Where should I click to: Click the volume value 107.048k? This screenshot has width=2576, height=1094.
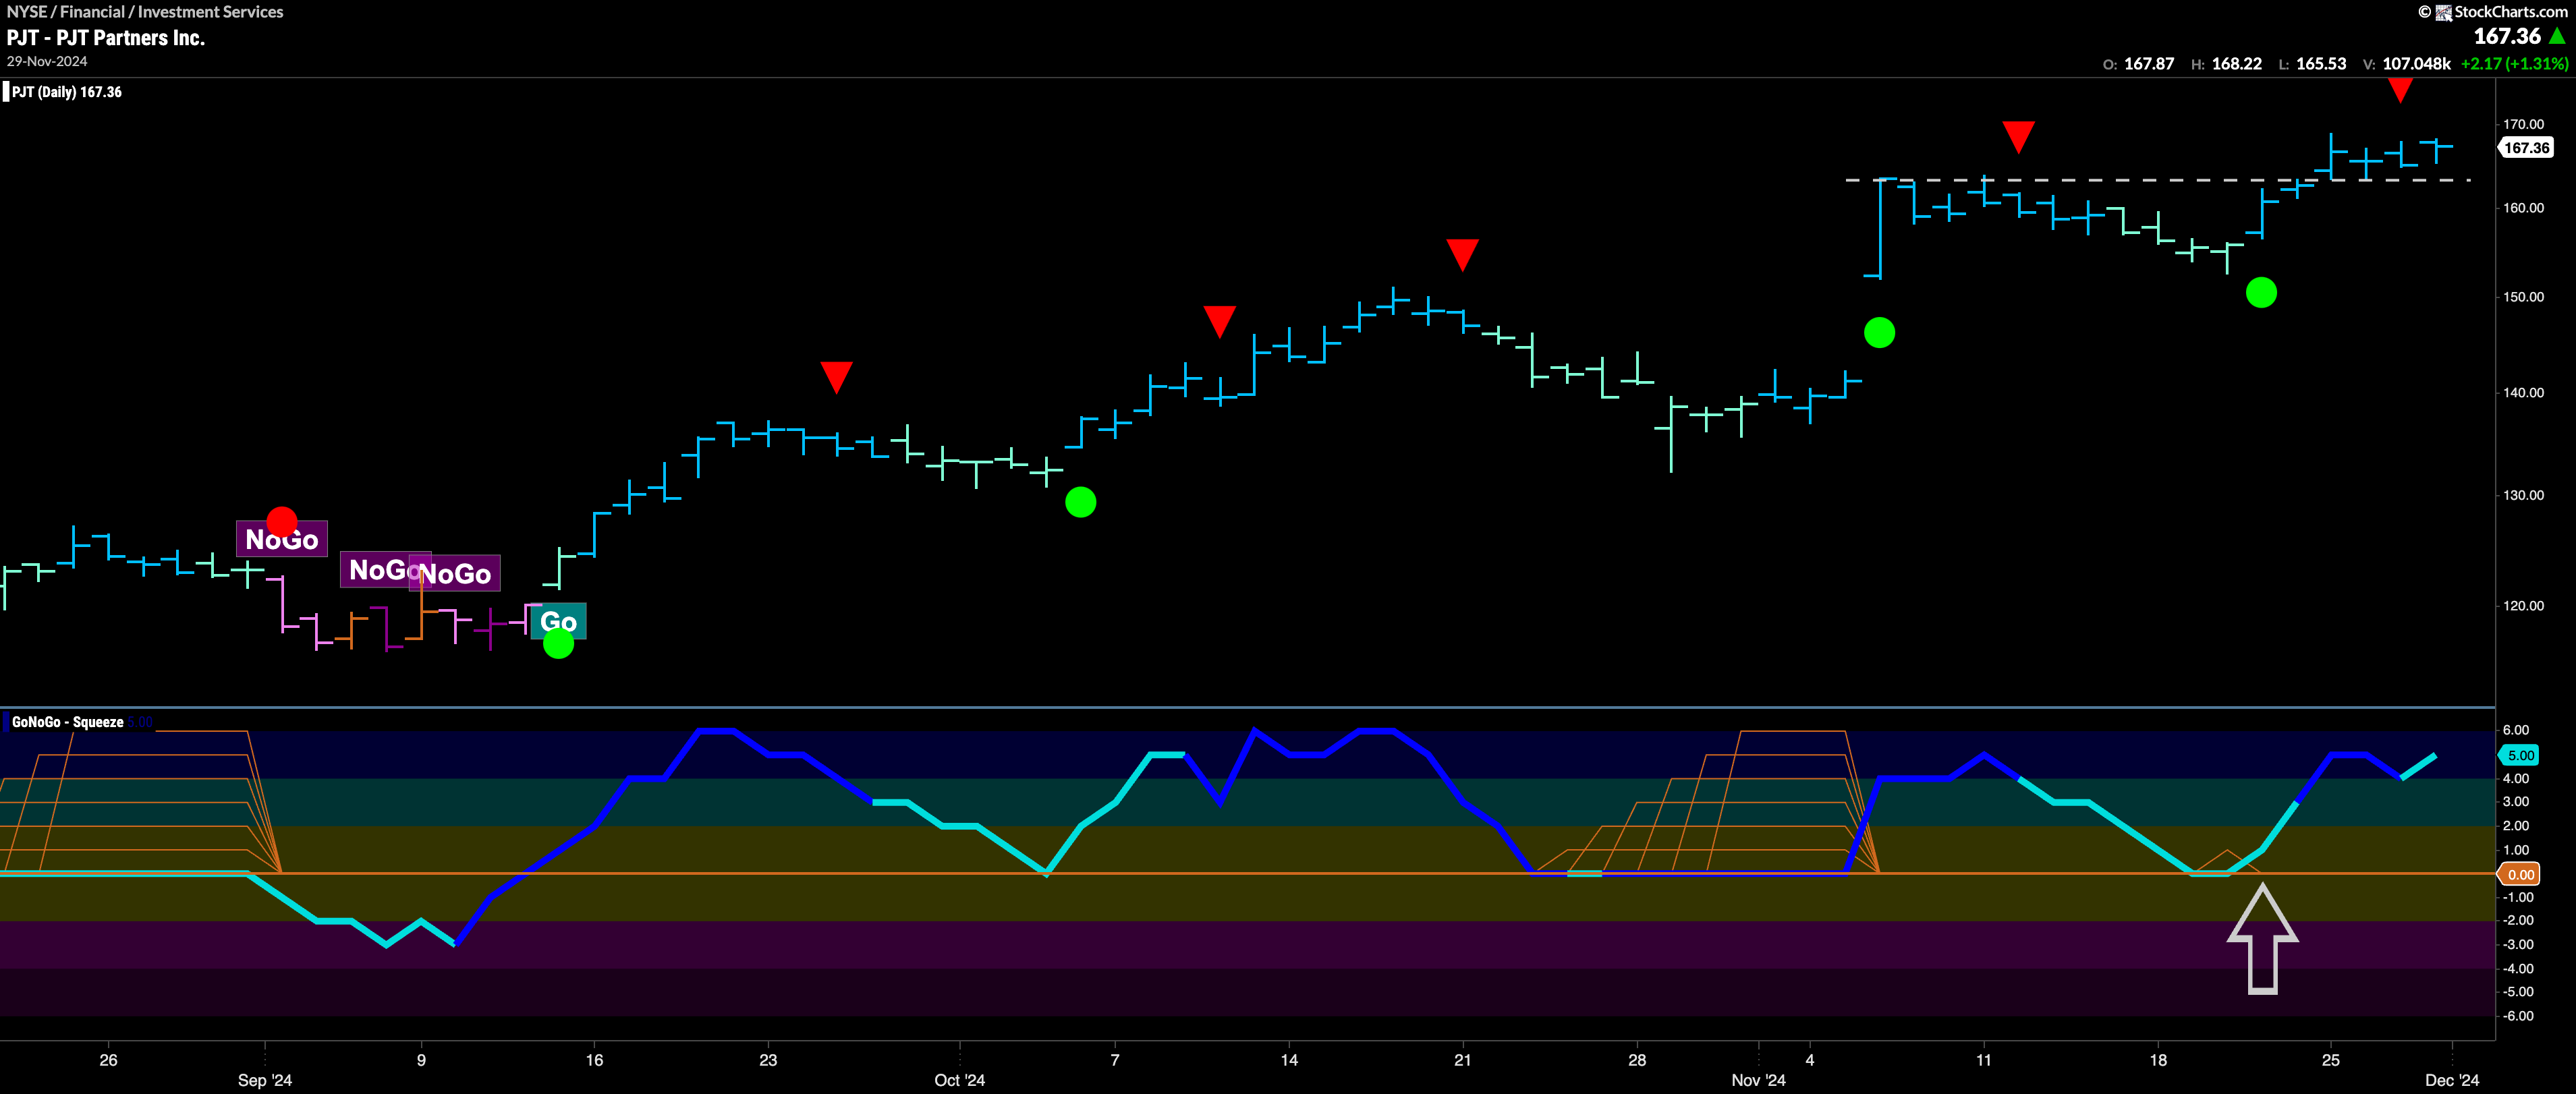click(2416, 63)
